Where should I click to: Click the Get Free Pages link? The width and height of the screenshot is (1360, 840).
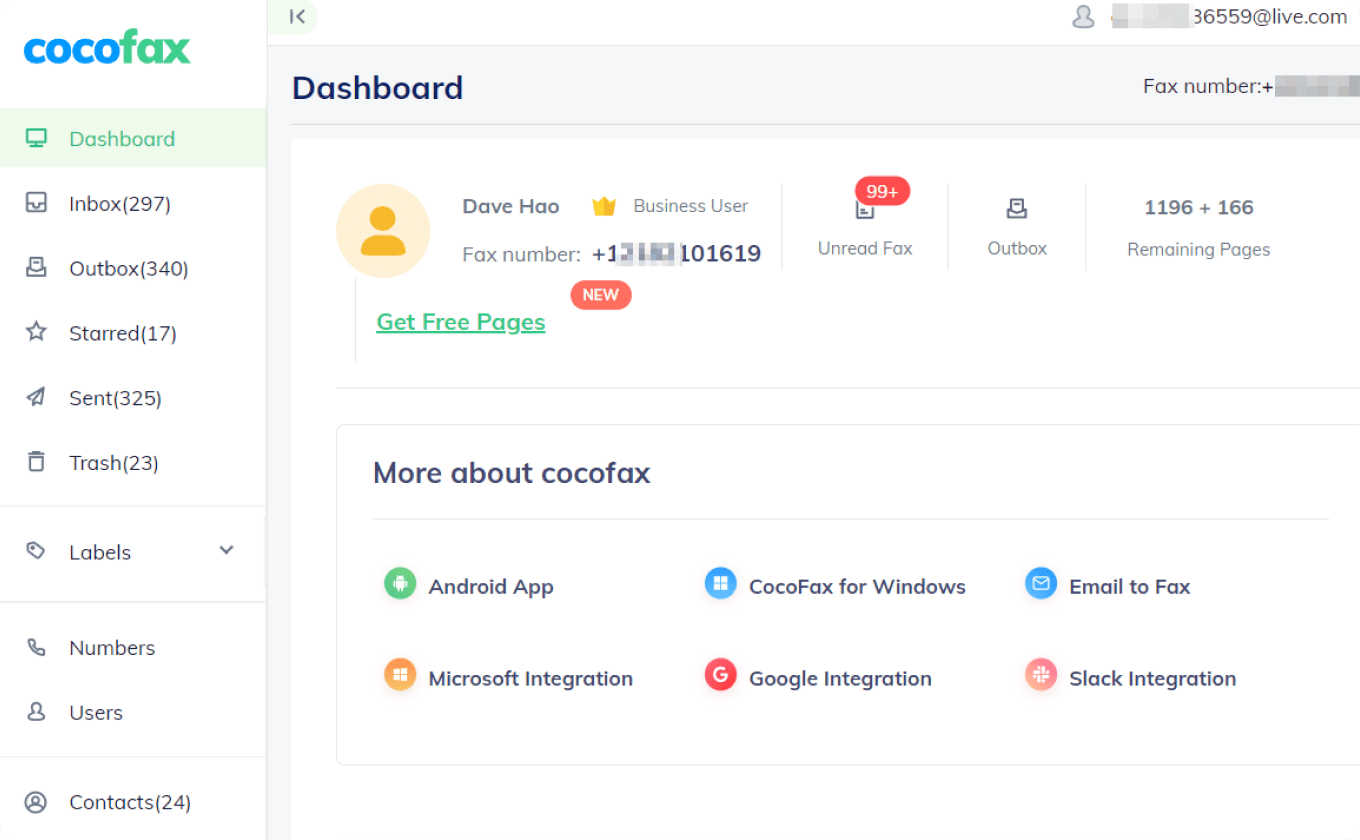(461, 322)
